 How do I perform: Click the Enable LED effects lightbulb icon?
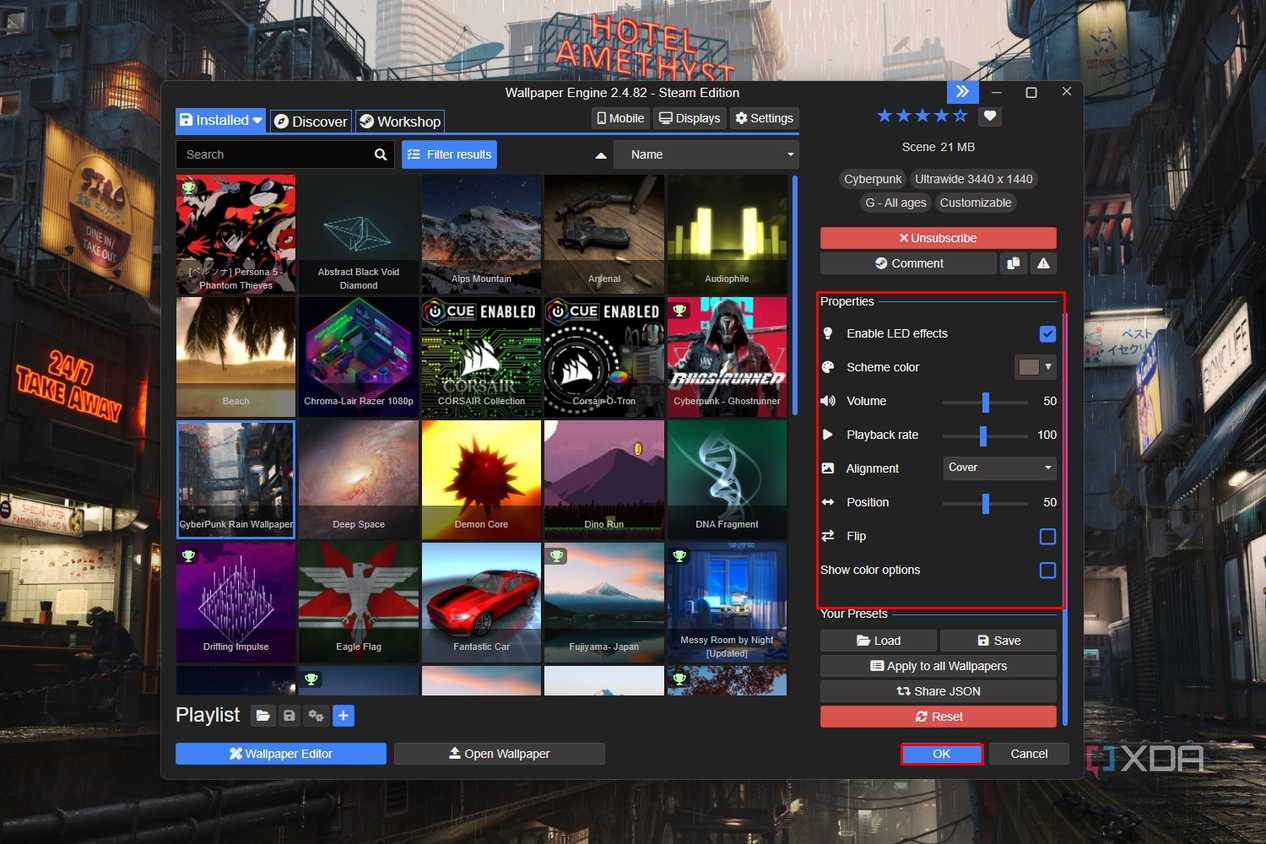pyautogui.click(x=828, y=334)
